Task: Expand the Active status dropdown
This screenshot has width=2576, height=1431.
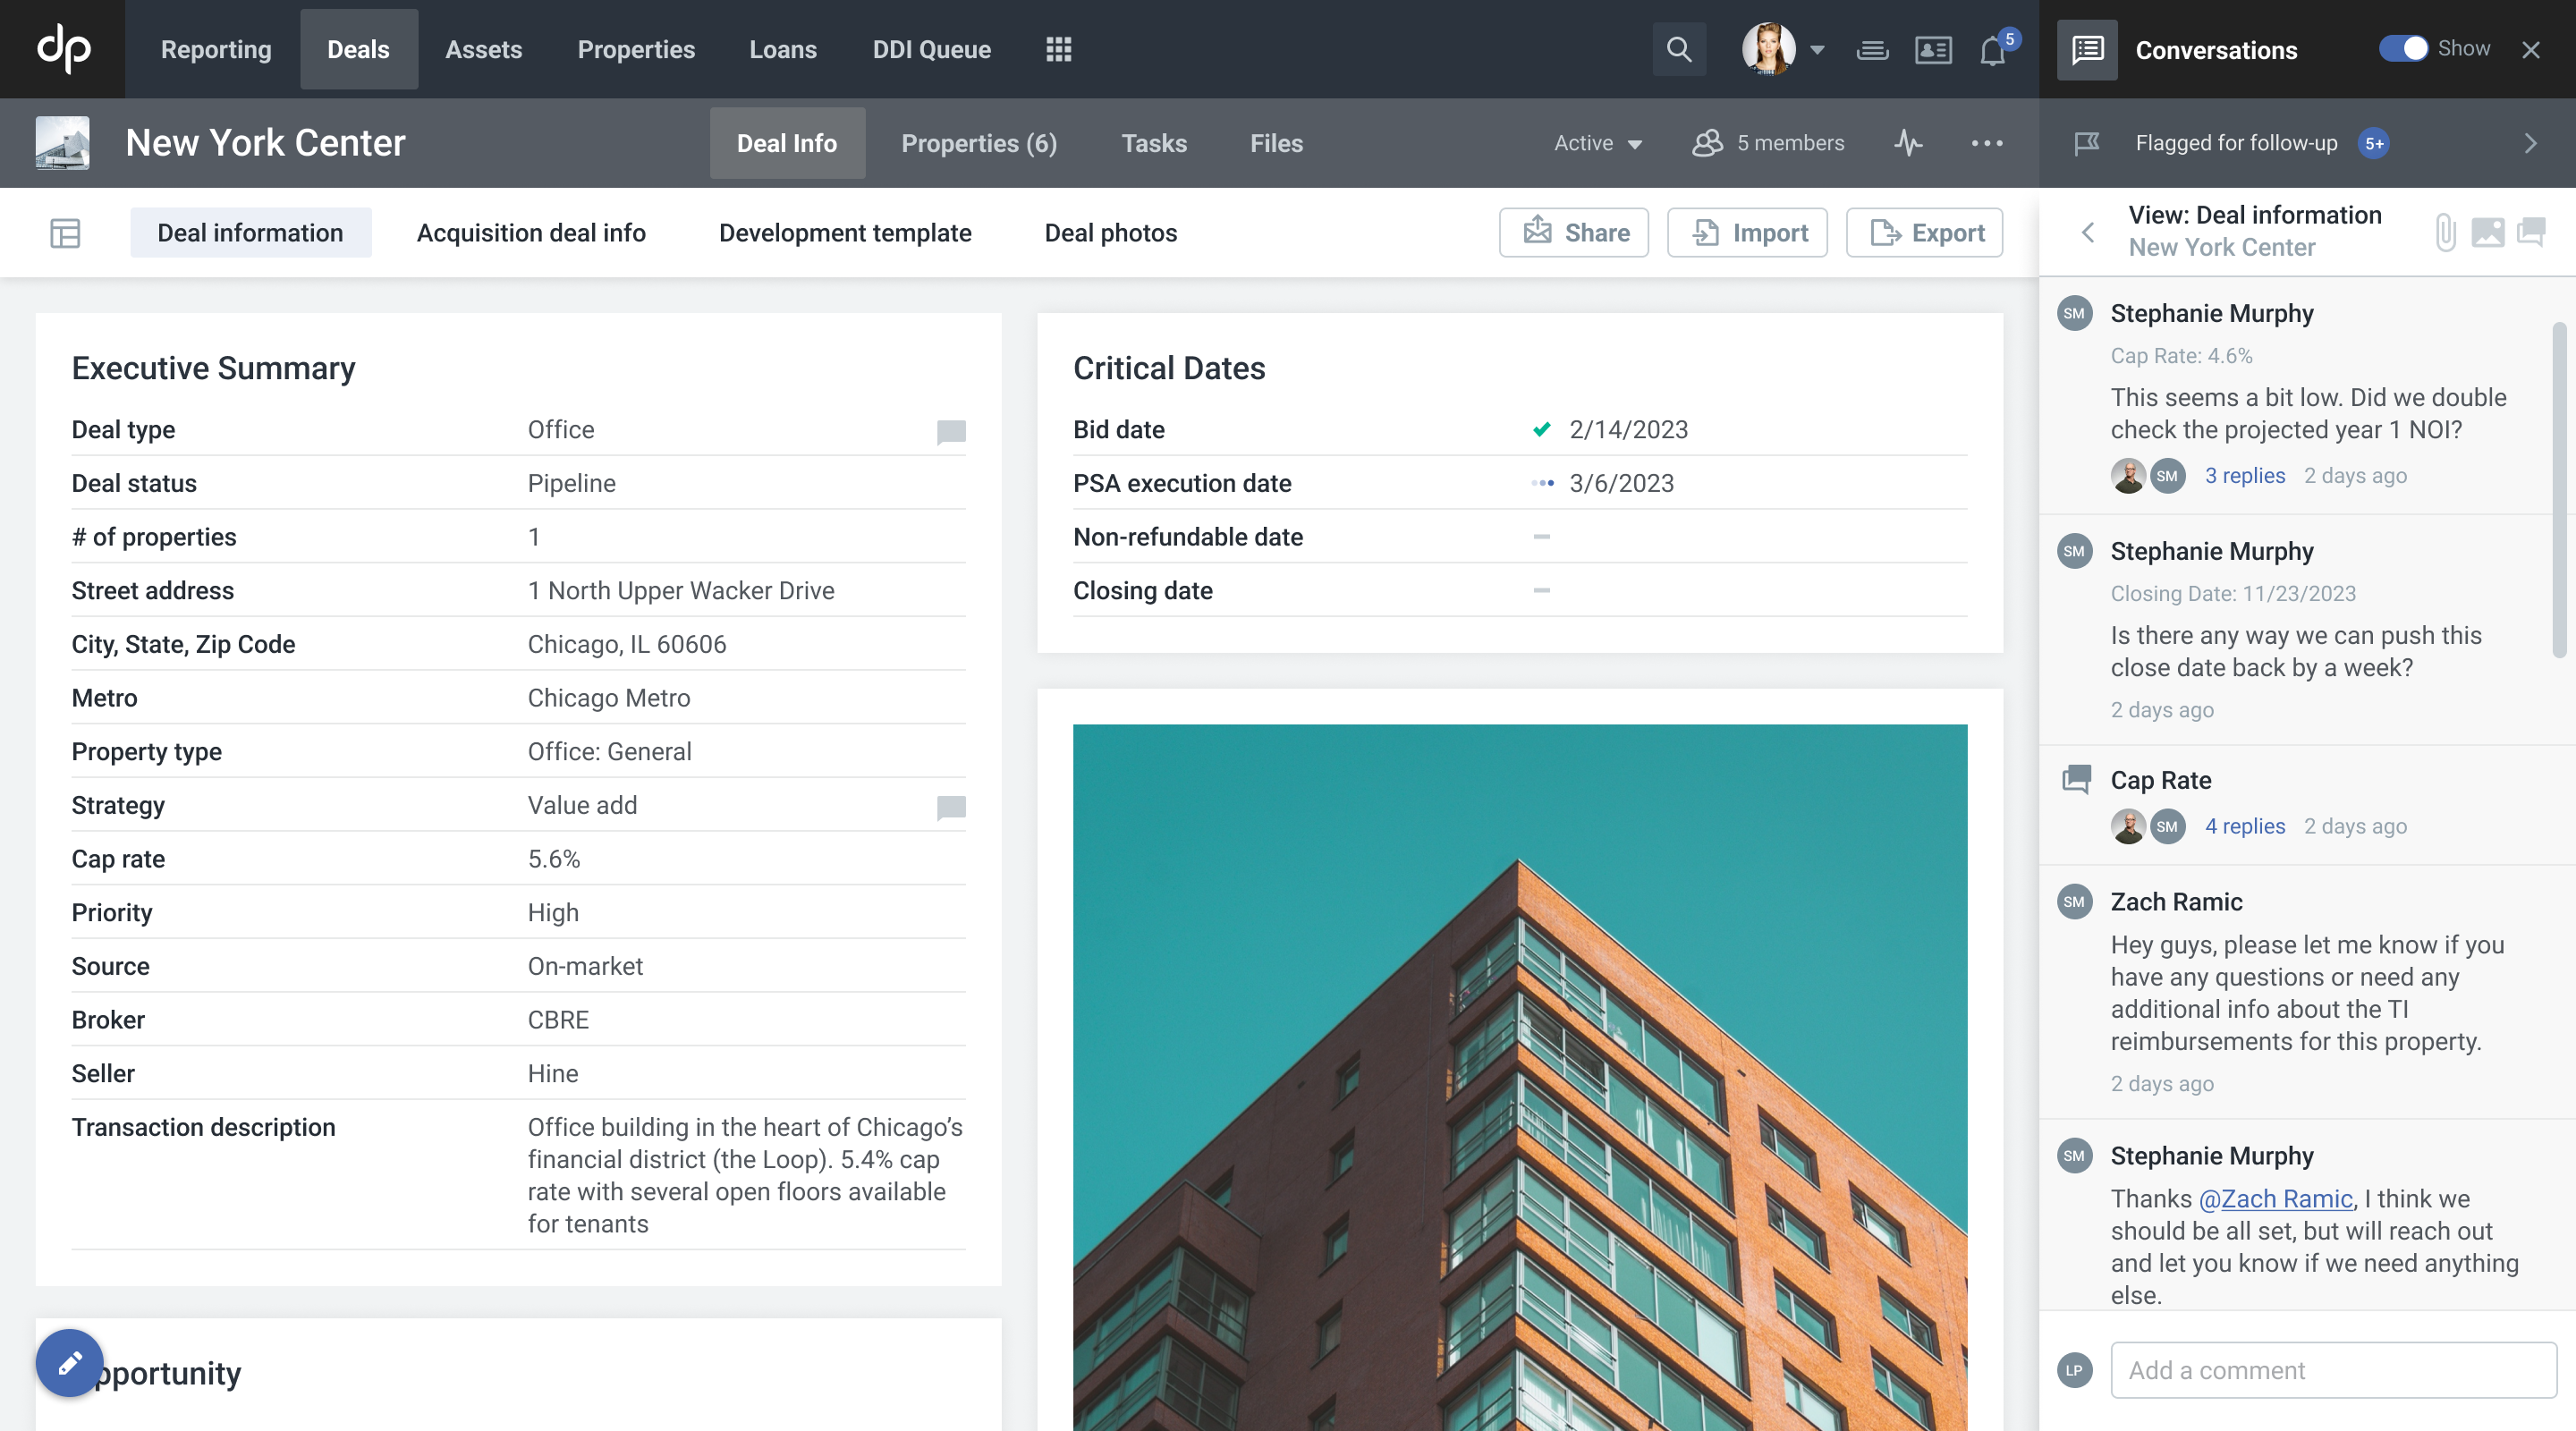Action: (1597, 143)
